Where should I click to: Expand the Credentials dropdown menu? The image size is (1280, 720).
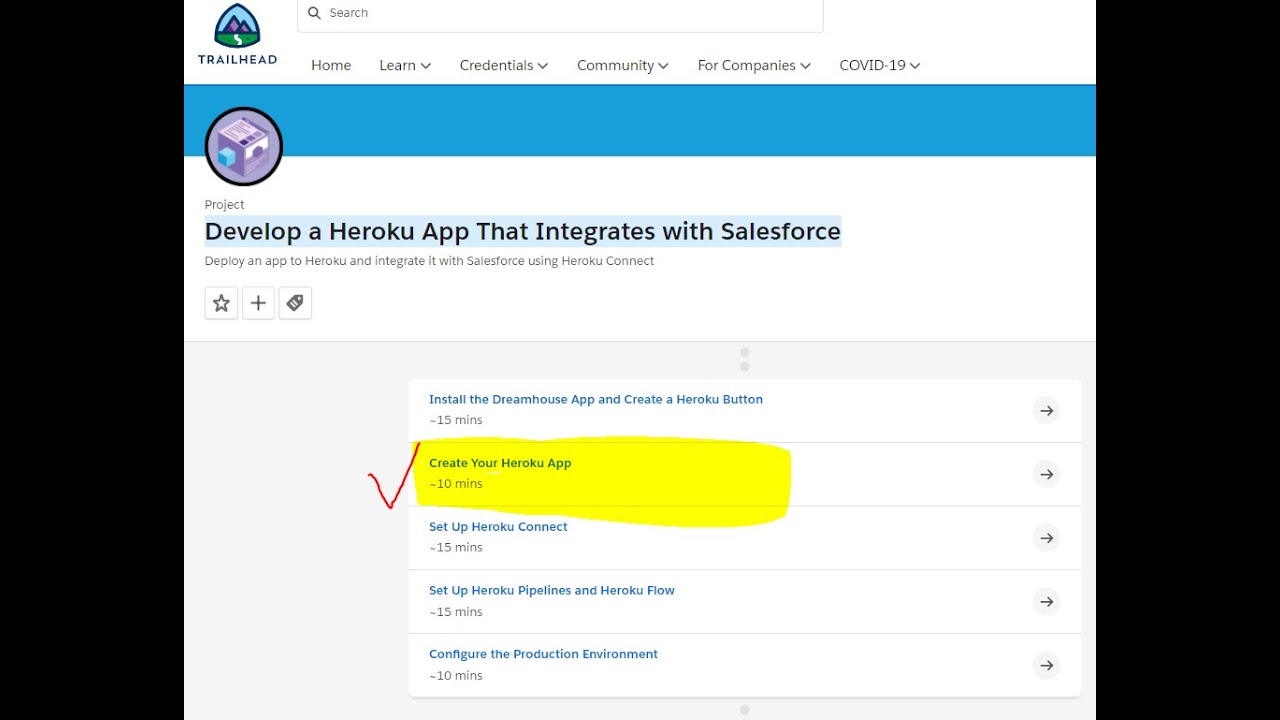504,65
